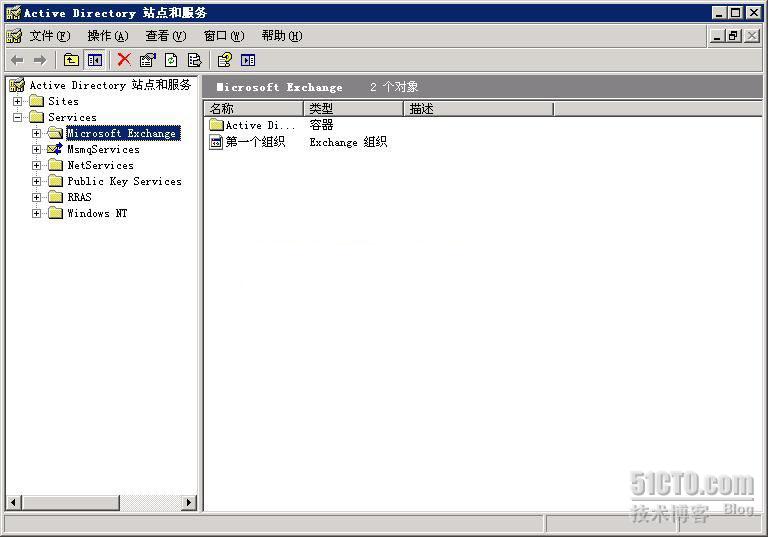This screenshot has width=768, height=537.
Task: Click the tree pane horizontal scrollbar thumb
Action: tap(71, 502)
